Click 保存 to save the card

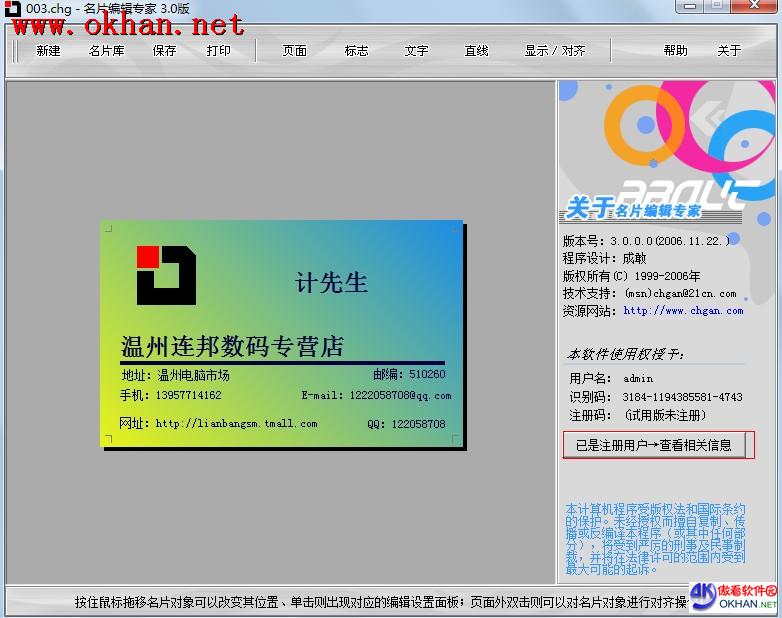pos(164,50)
